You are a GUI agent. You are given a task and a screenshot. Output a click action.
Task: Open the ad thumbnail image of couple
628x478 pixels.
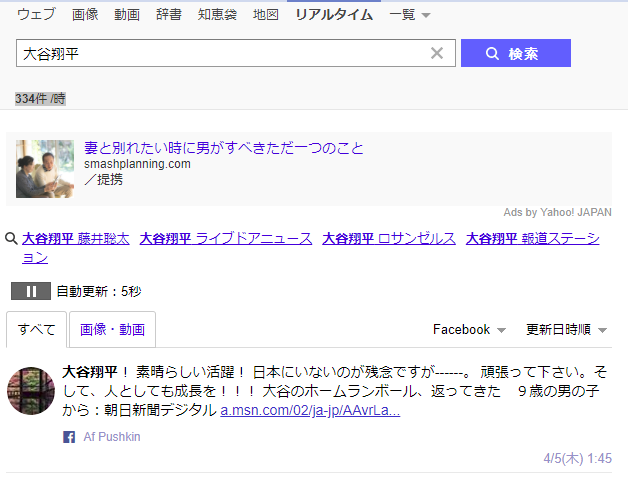(x=45, y=169)
